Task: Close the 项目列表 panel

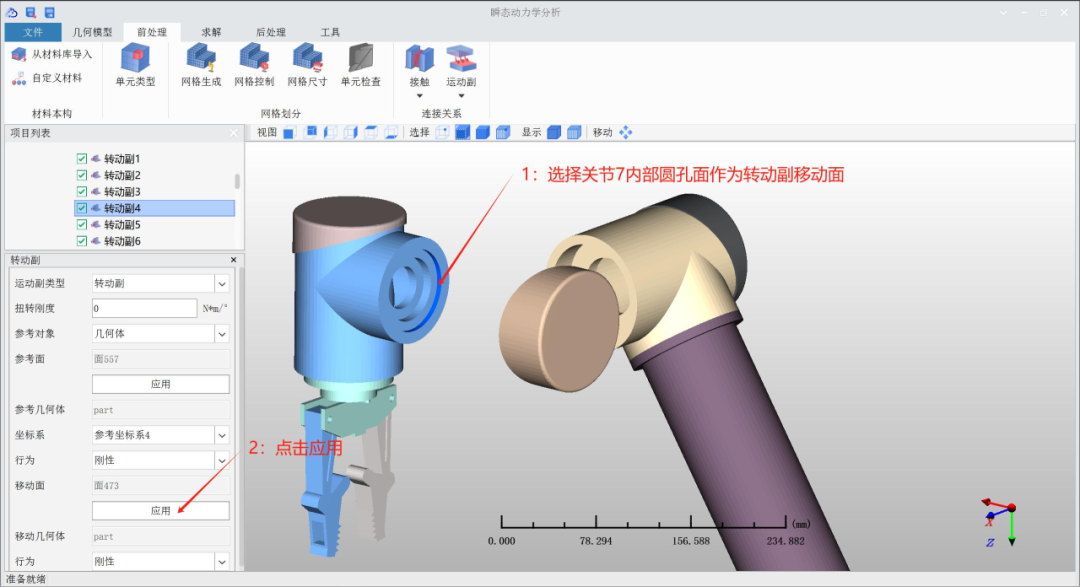Action: coord(233,133)
